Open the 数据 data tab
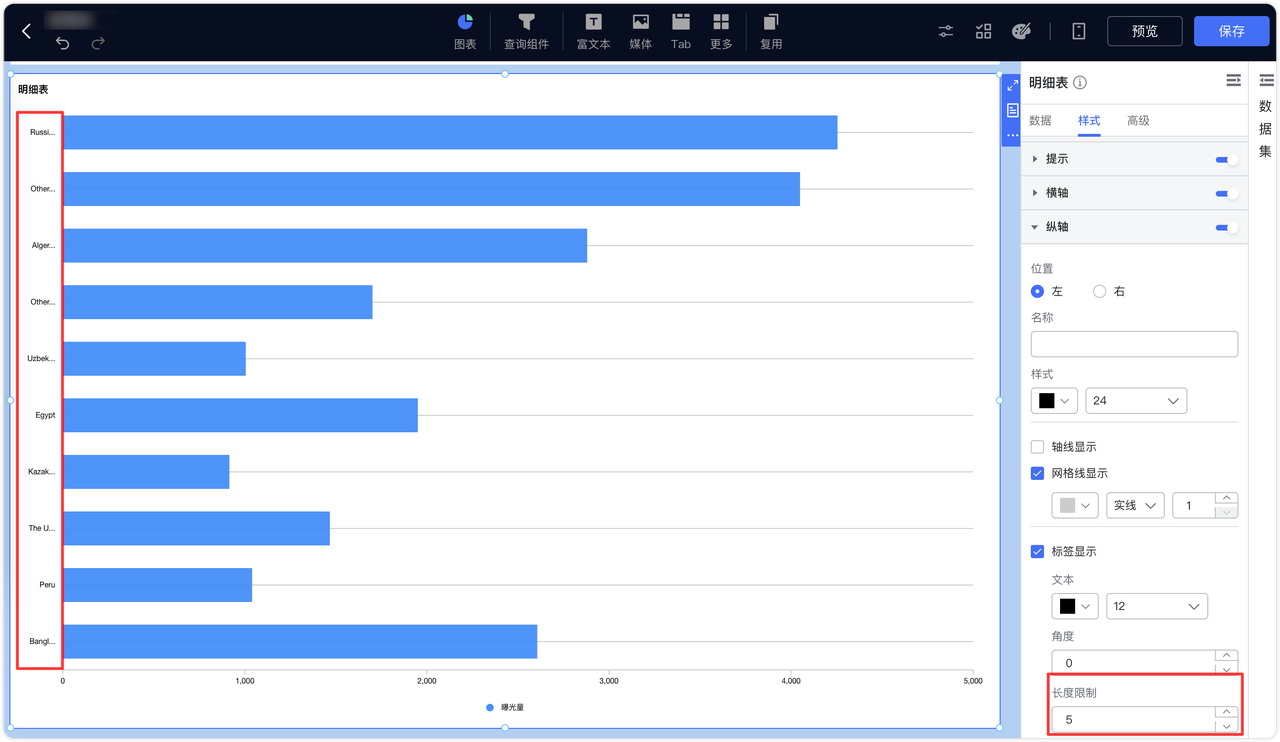Screen dimensions: 1280x742 click(1040, 120)
